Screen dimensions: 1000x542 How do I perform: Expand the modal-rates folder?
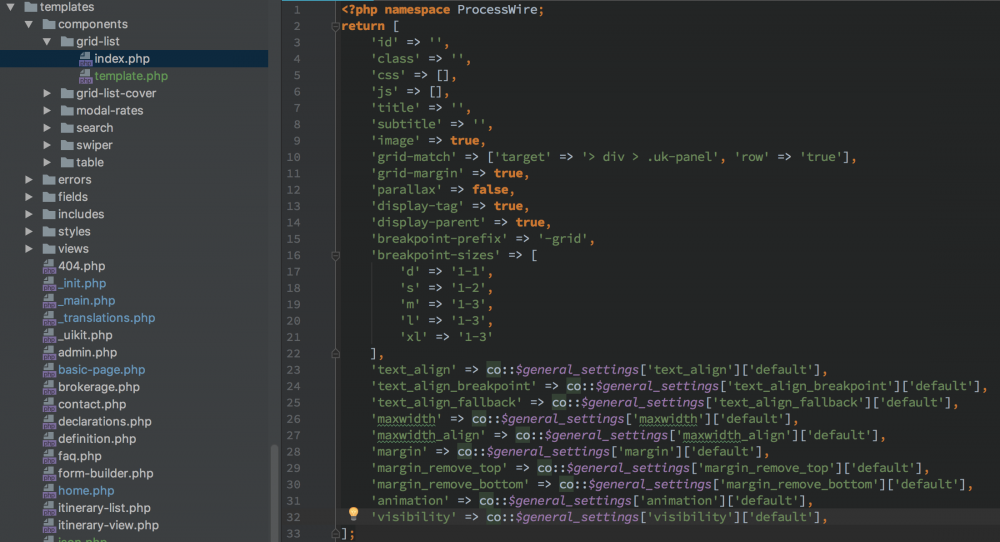point(47,110)
